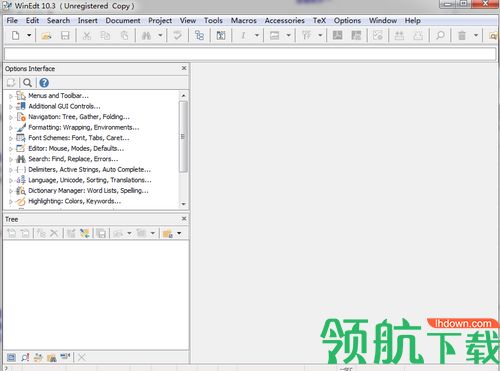The height and width of the screenshot is (371, 500).
Task: Click the magnifier search icon in Options Interface panel
Action: [27, 82]
